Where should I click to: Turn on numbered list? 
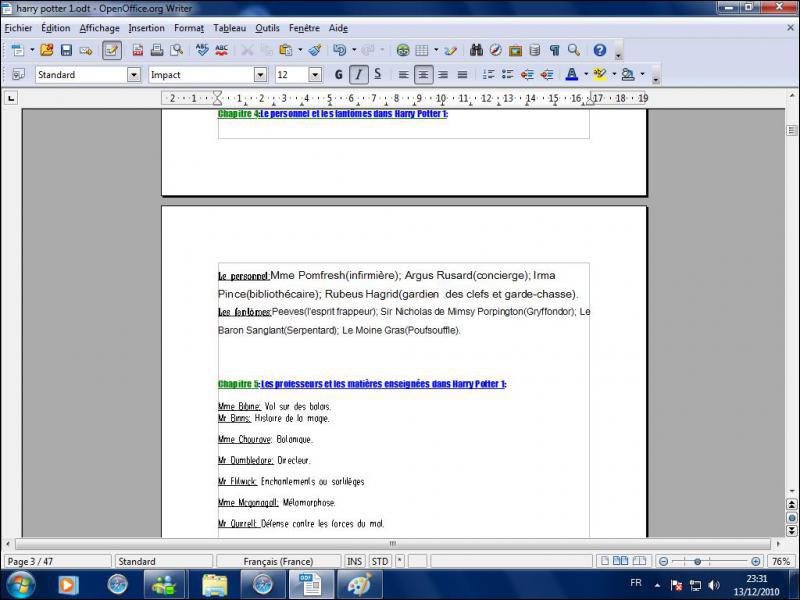point(488,75)
